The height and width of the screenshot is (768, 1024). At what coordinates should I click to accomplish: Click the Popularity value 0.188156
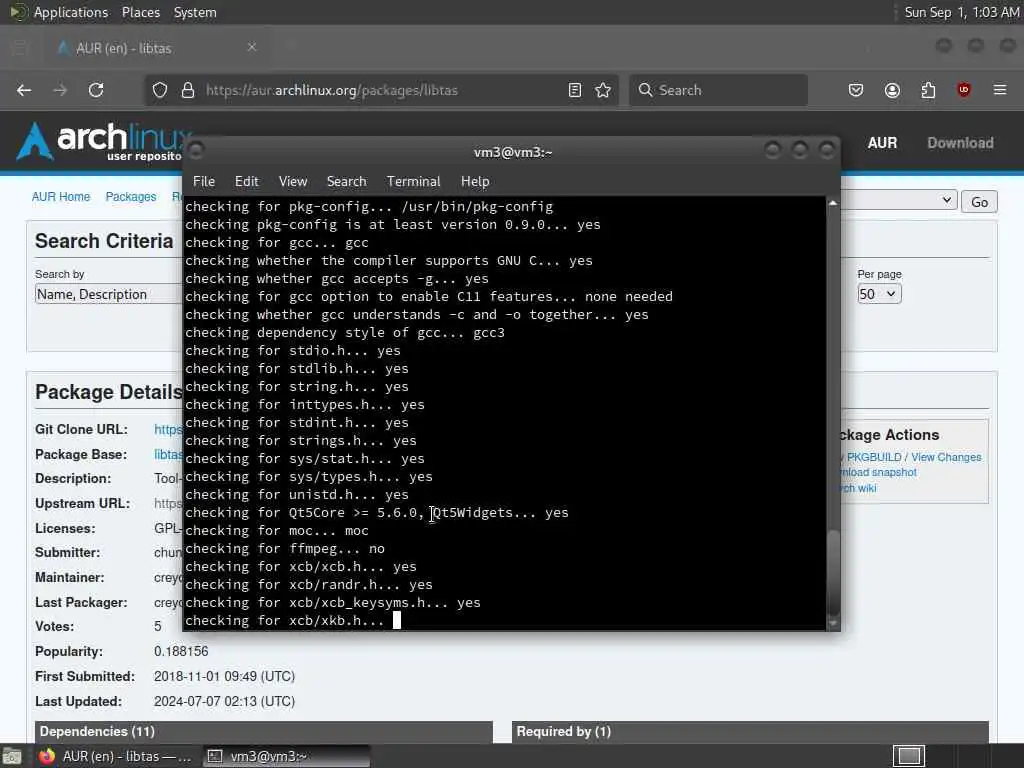(x=181, y=652)
